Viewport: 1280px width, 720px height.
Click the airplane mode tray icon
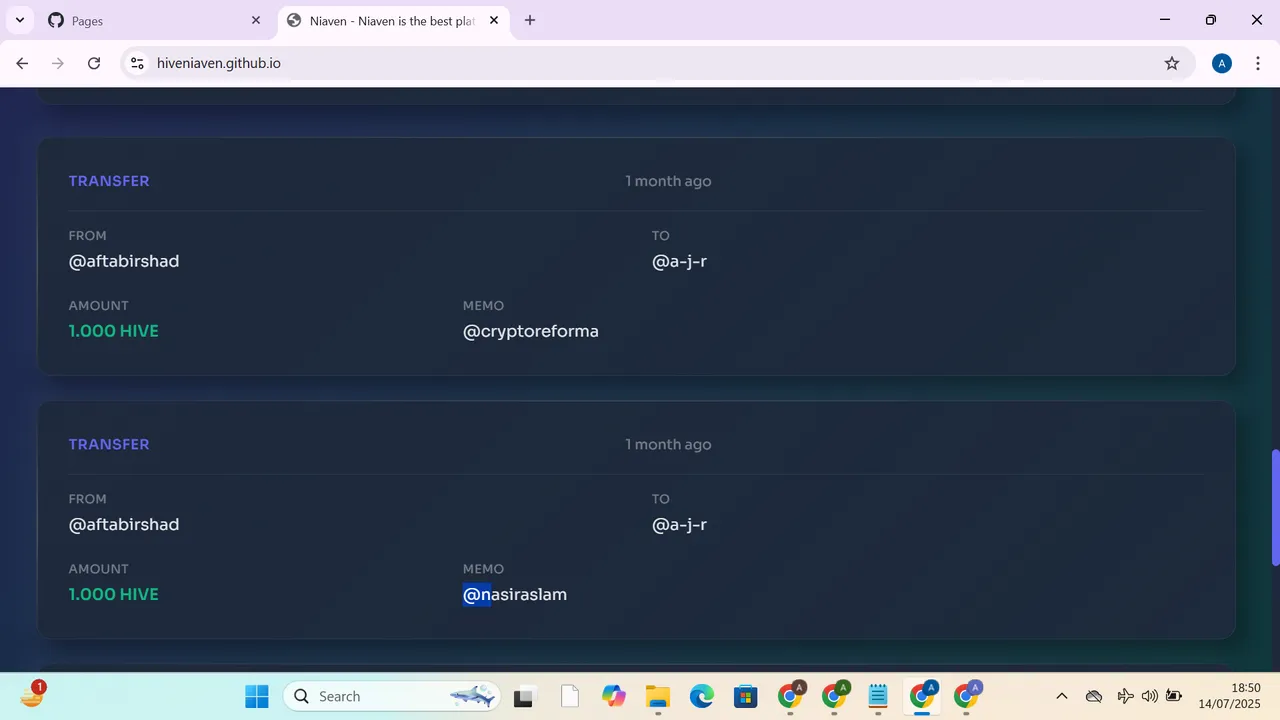pyautogui.click(x=1125, y=696)
